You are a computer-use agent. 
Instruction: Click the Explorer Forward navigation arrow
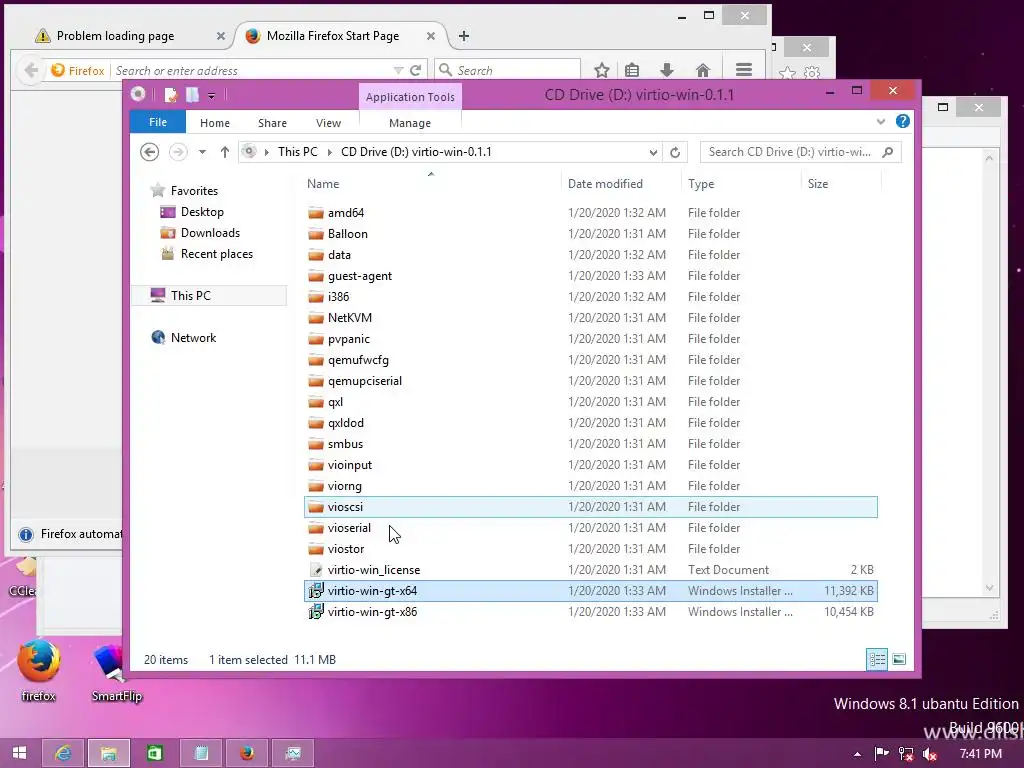click(178, 152)
